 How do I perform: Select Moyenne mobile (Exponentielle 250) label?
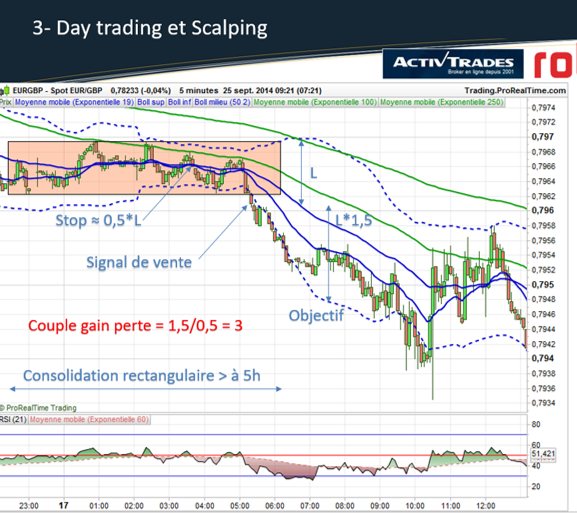click(x=442, y=102)
